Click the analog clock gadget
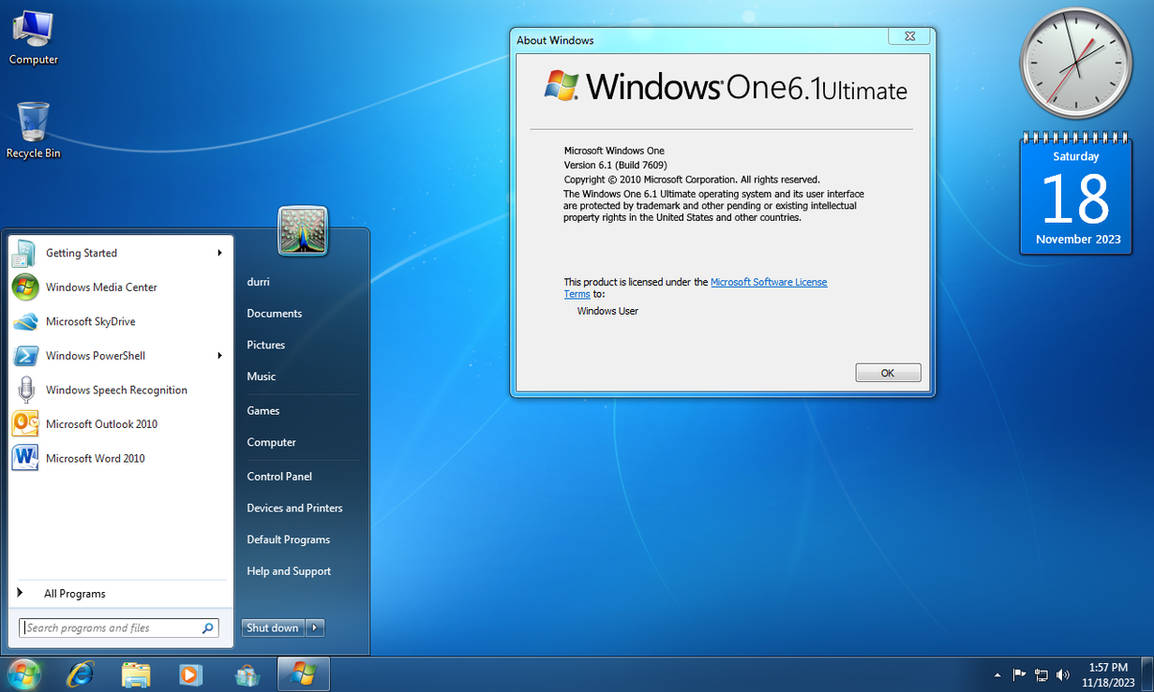 (x=1075, y=63)
